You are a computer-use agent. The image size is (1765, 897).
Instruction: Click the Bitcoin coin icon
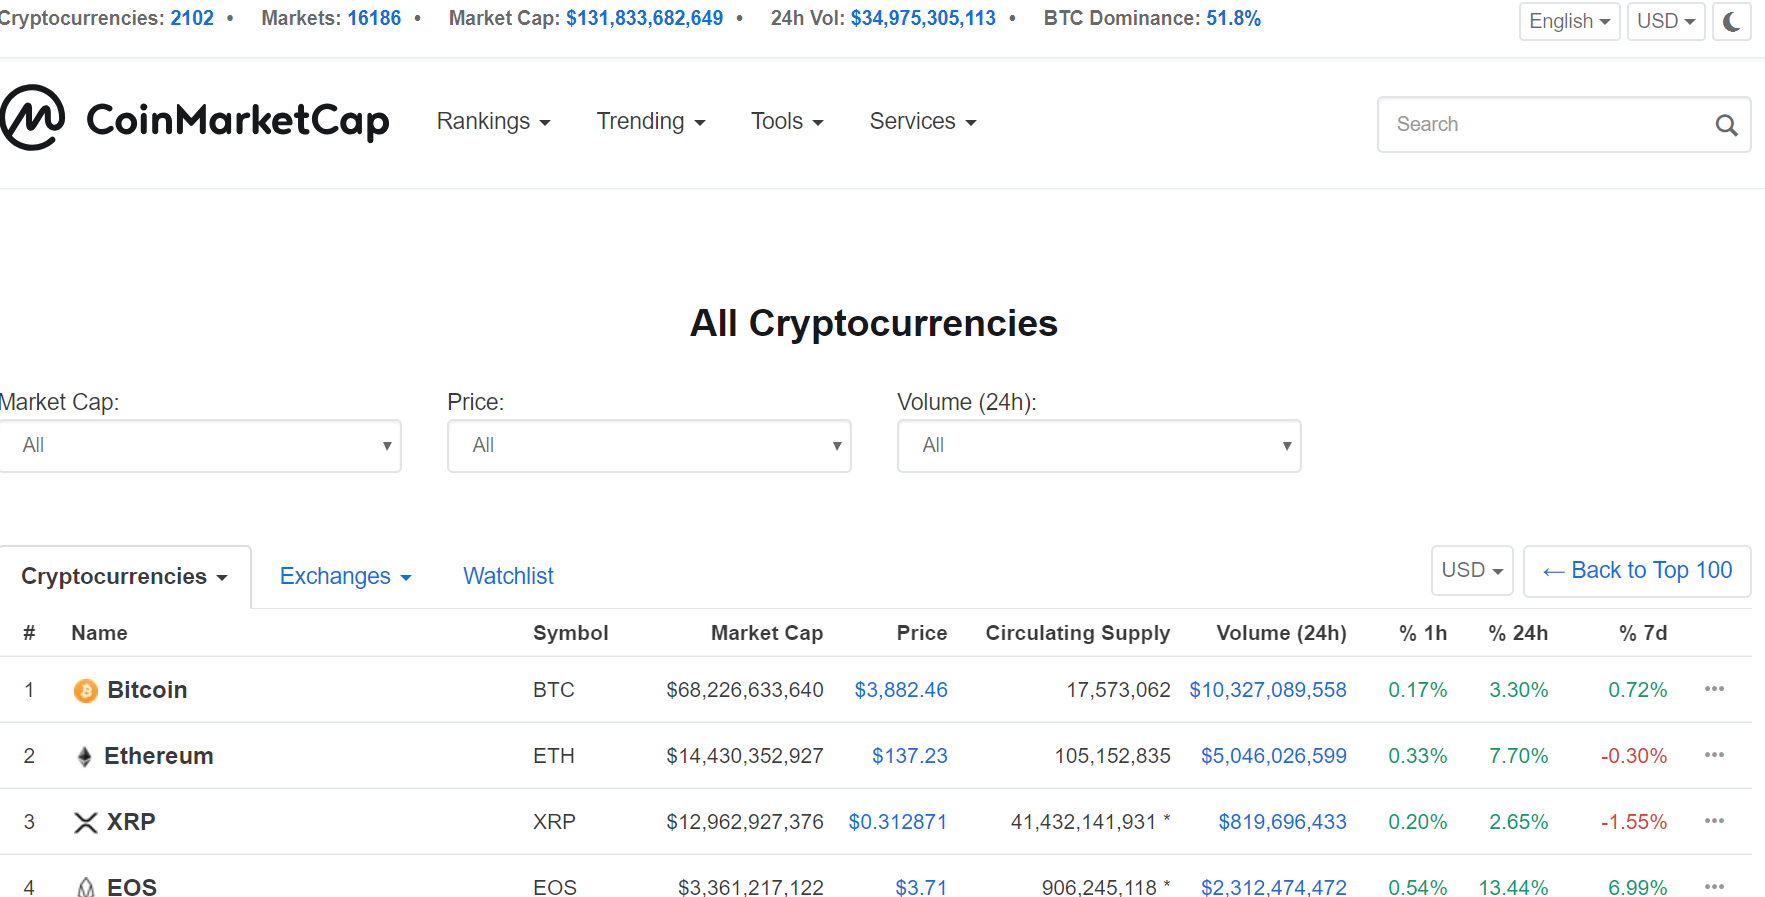[86, 691]
